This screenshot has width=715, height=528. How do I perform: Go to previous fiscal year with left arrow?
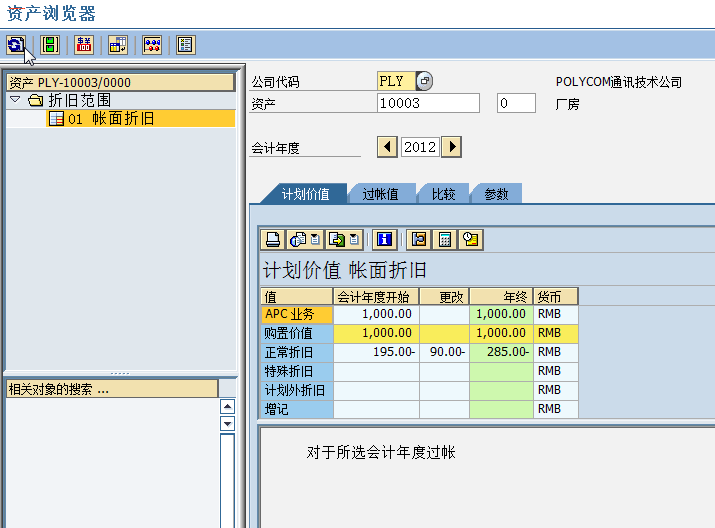coord(388,147)
